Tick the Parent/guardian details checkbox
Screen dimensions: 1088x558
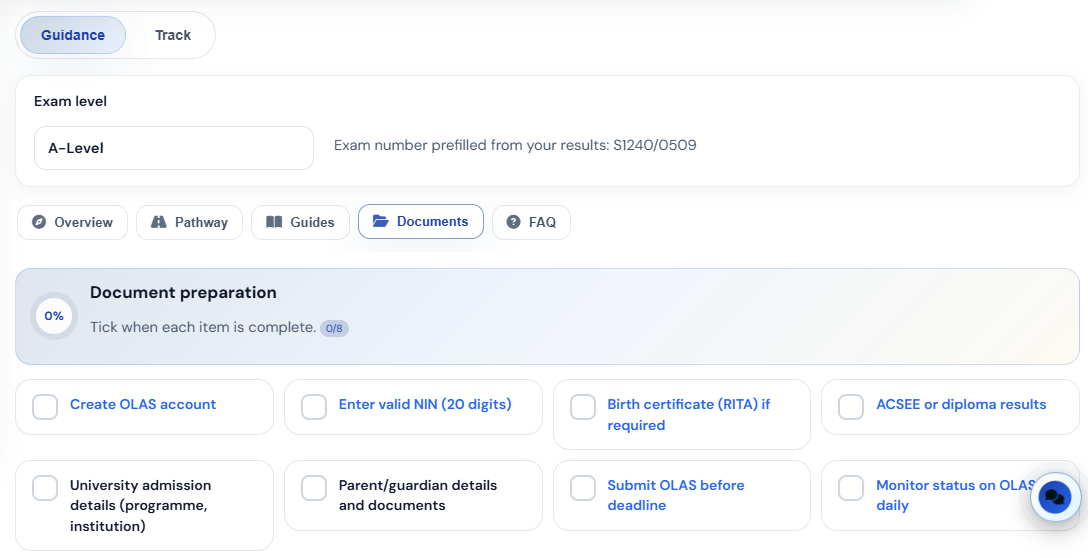[314, 488]
